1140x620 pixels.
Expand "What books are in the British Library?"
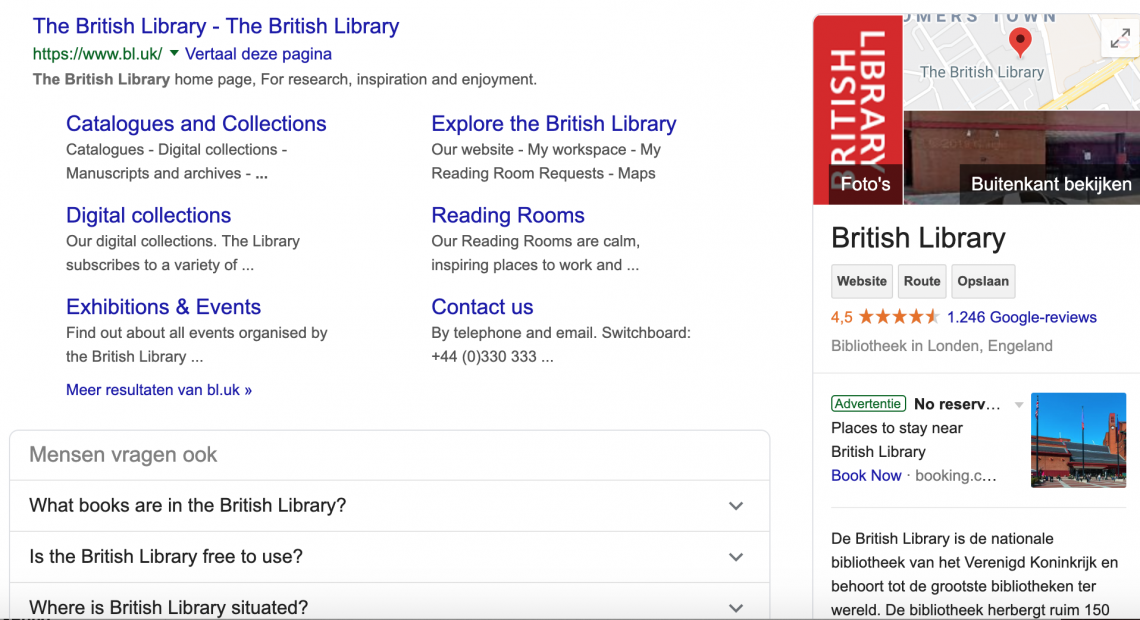pyautogui.click(x=390, y=506)
